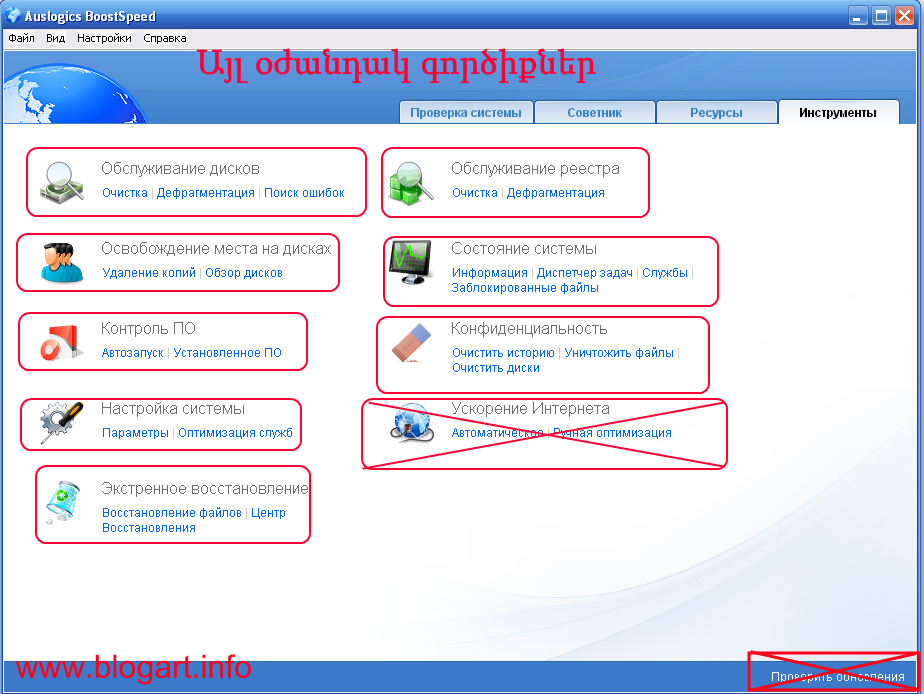Screen dimensions: 924x694
Task: Open the Оптимизация служб link
Action: [236, 433]
